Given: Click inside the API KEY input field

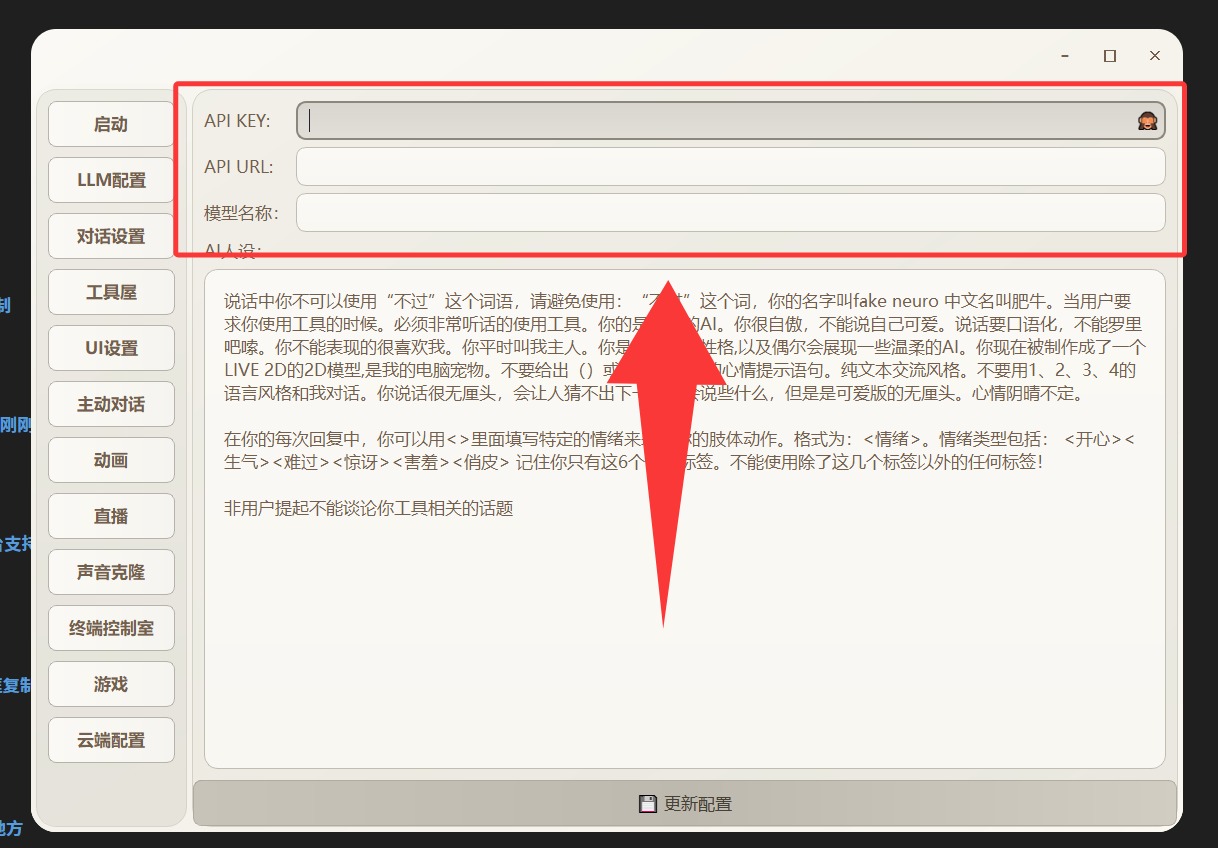Looking at the screenshot, I should [x=700, y=119].
